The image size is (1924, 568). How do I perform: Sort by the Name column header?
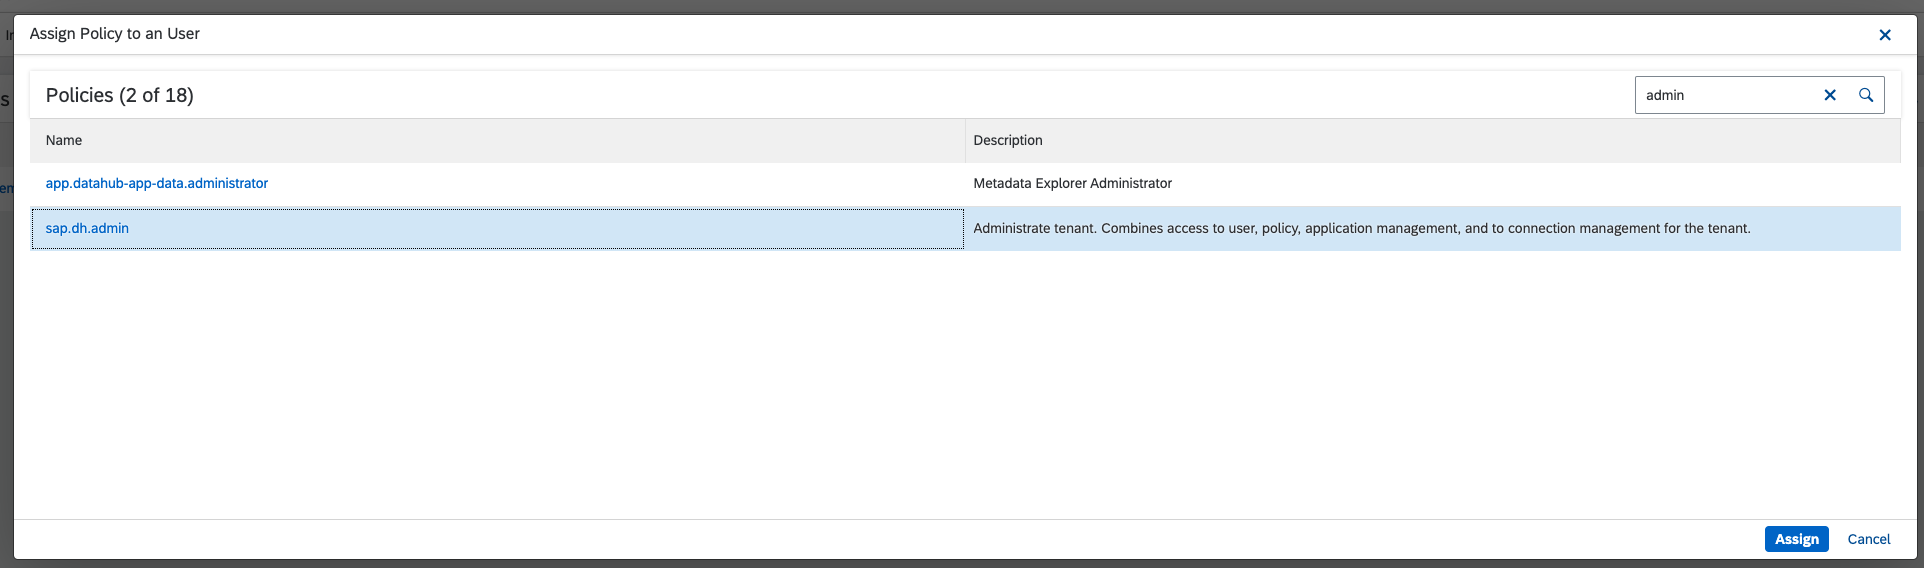(64, 140)
